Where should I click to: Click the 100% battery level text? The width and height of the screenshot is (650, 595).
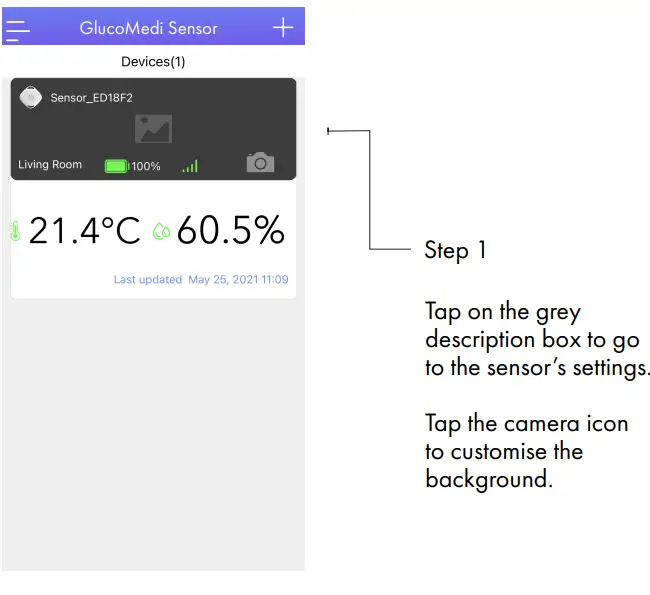tap(146, 166)
